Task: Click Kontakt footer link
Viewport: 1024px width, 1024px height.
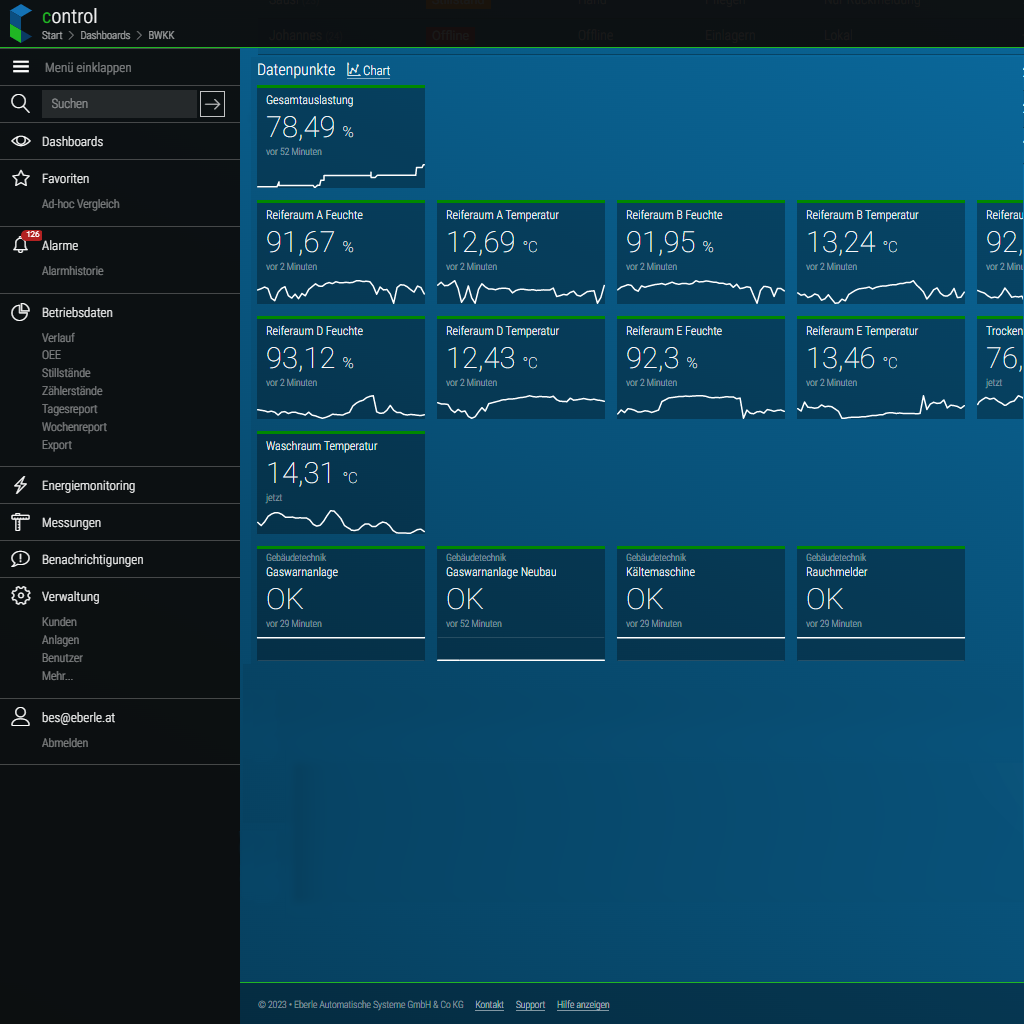Action: 489,1004
